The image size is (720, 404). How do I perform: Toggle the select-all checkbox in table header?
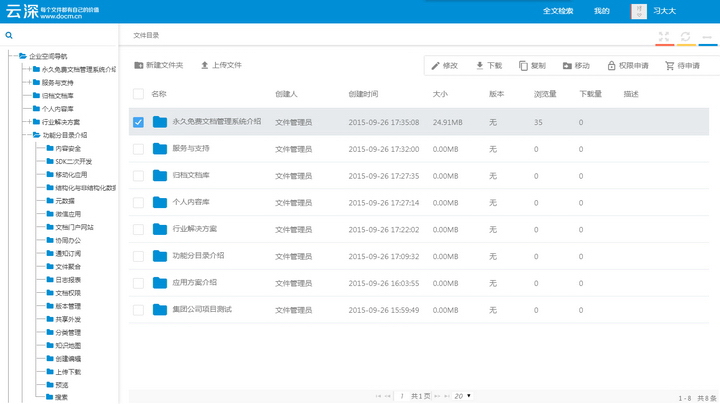139,94
